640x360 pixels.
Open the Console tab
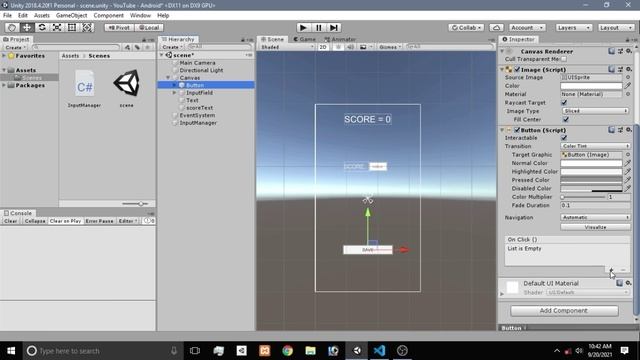point(17,213)
